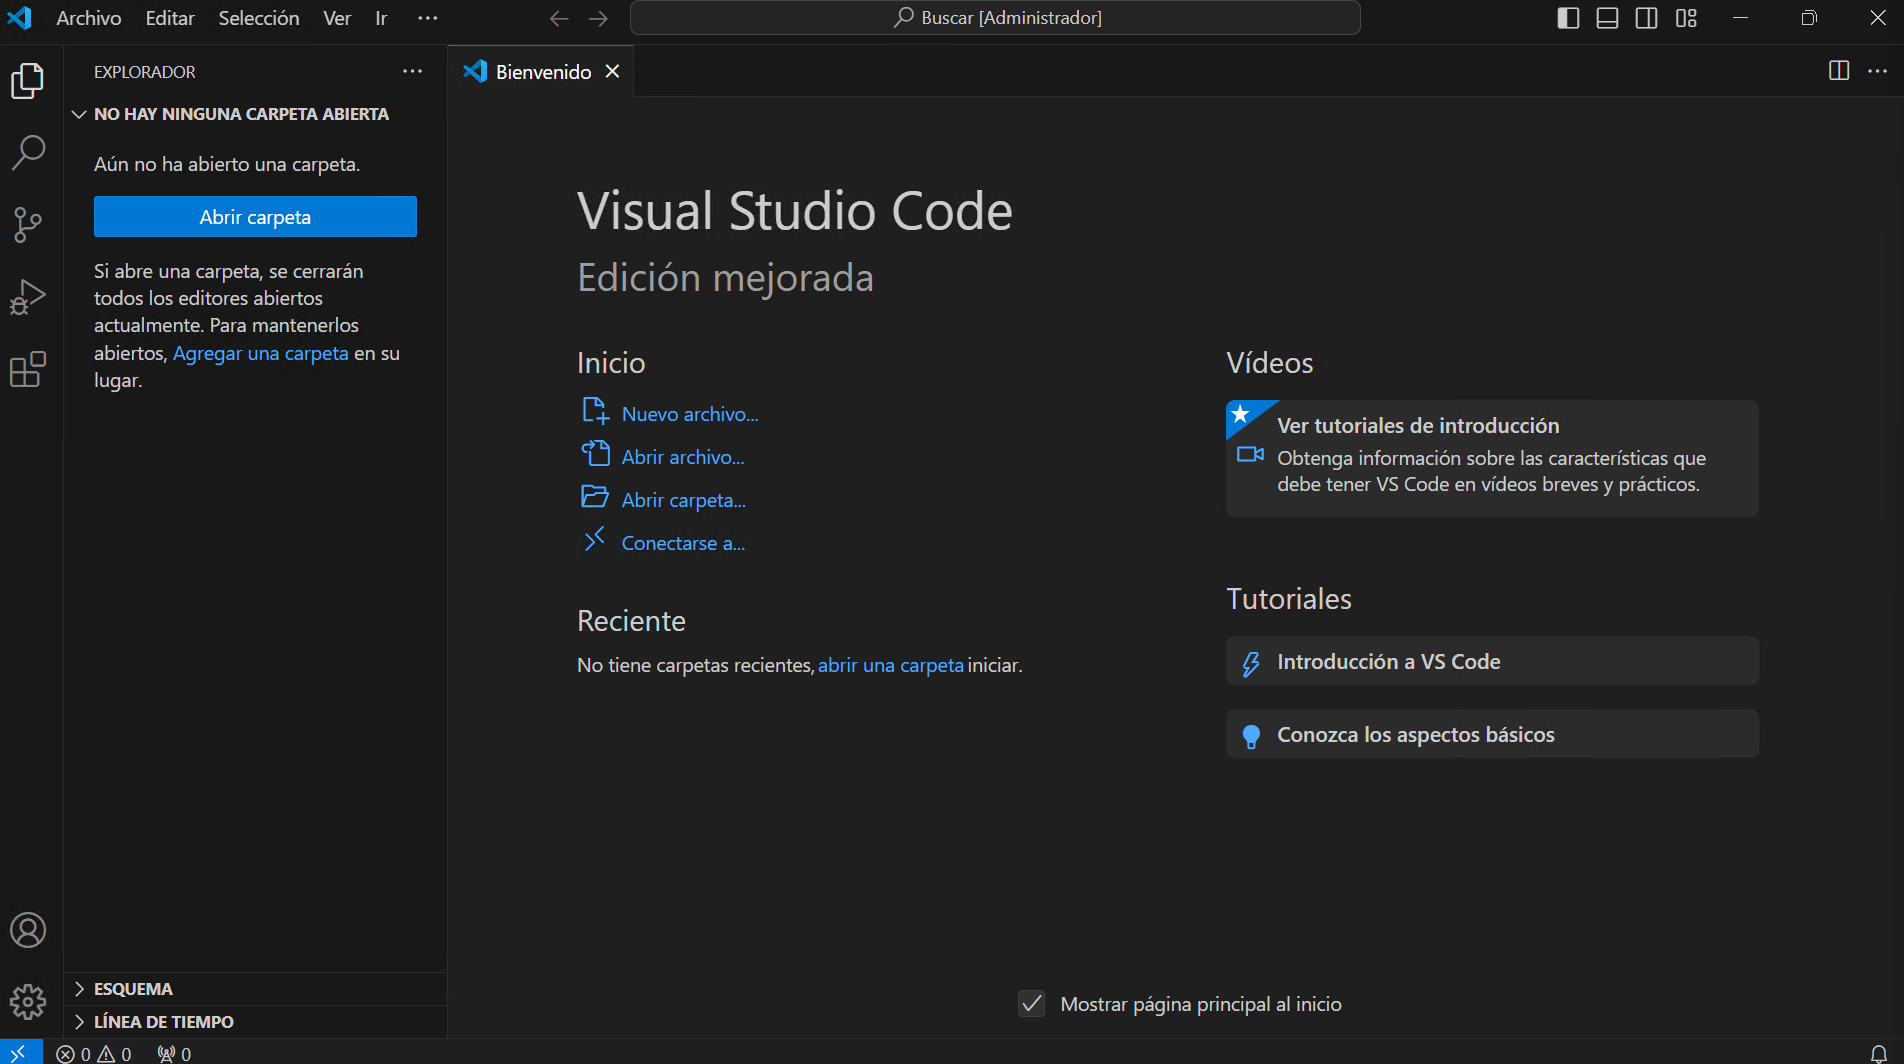Open the Extensions view
Screen dimensions: 1904x1064
[x=28, y=369]
